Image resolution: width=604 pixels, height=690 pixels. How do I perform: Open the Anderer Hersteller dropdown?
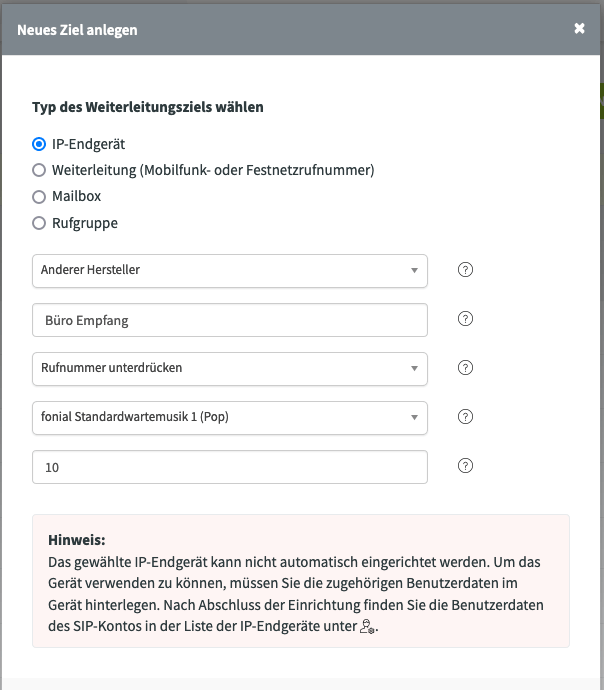230,271
